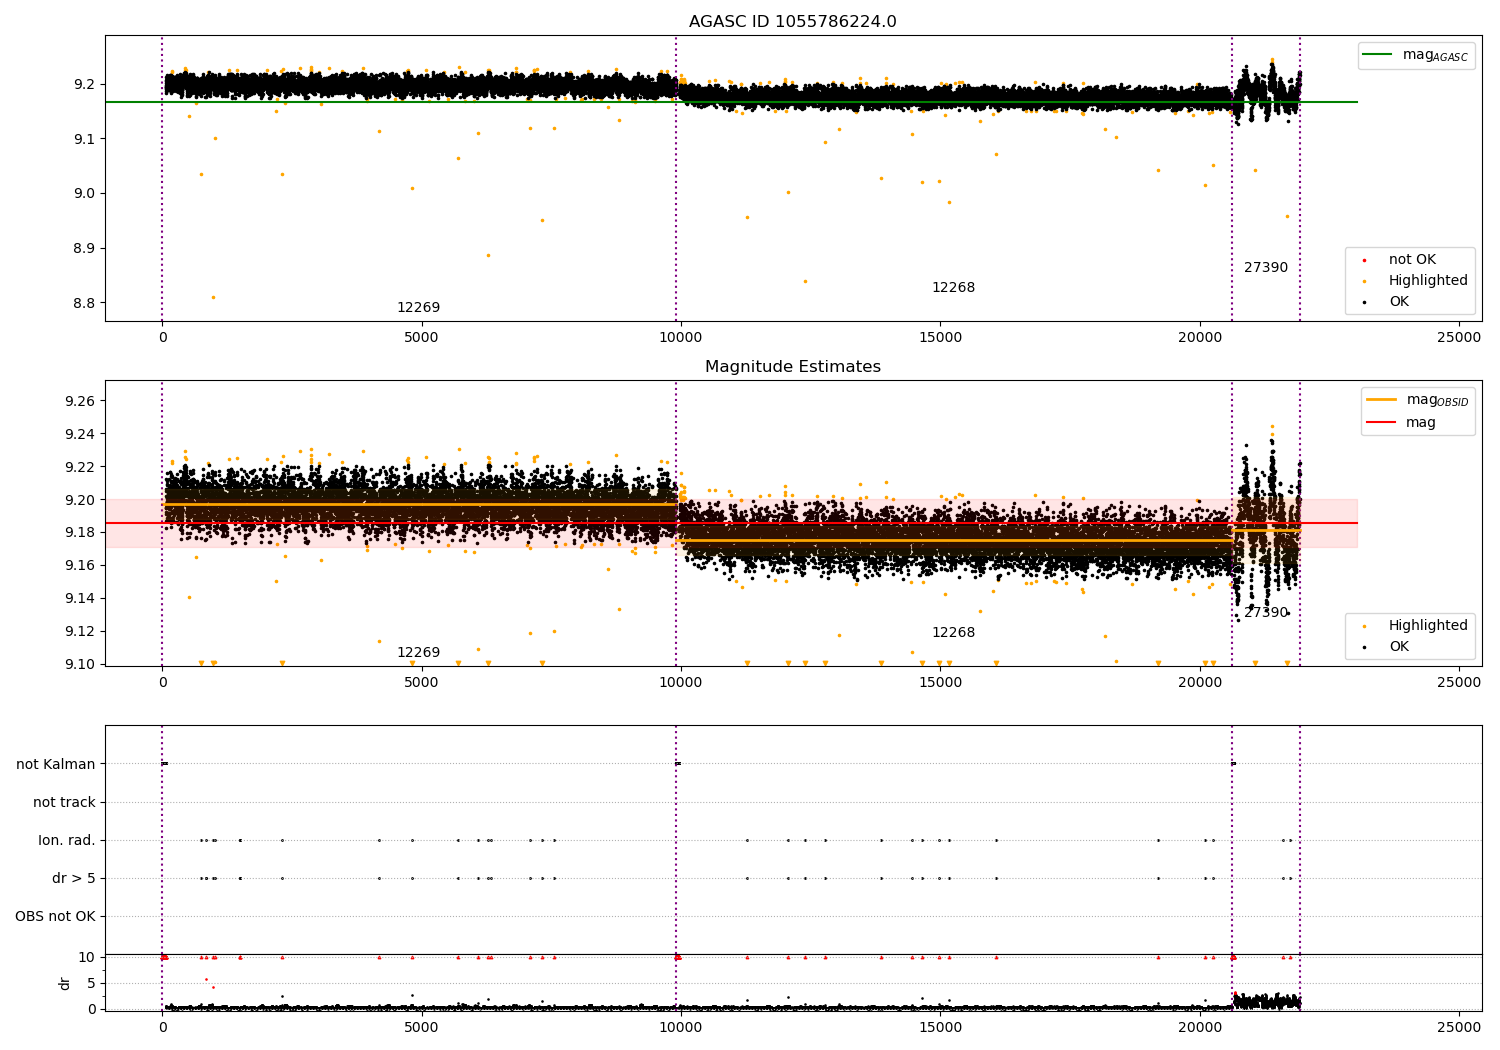Click the 20000 x-axis tick under middle plot
1500x1050 pixels.
1200,683
